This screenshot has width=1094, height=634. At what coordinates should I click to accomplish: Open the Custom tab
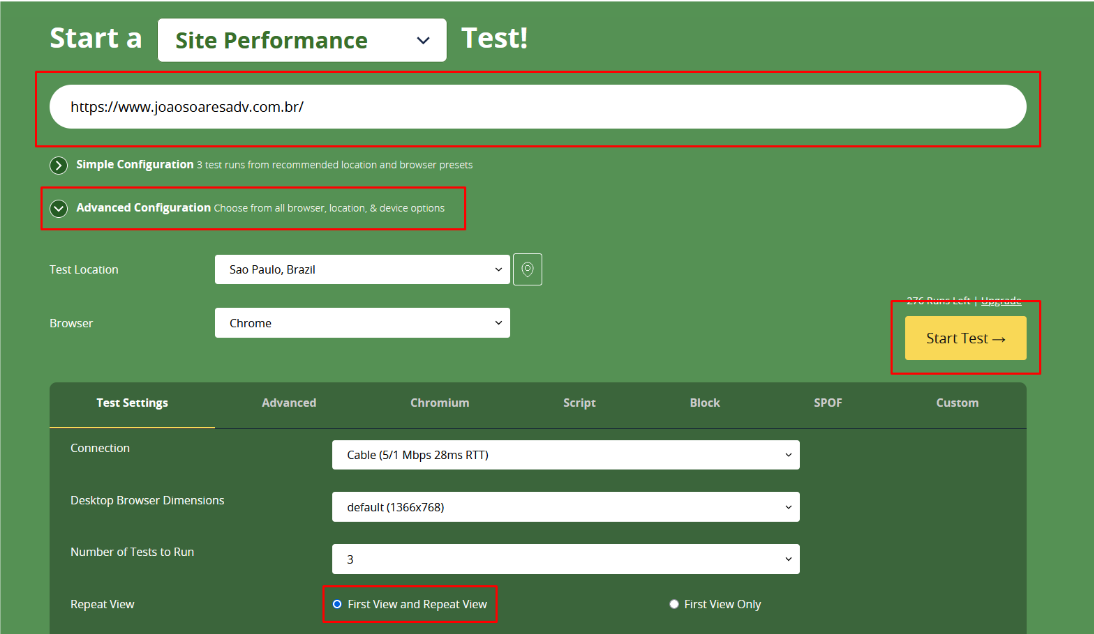[x=957, y=403]
